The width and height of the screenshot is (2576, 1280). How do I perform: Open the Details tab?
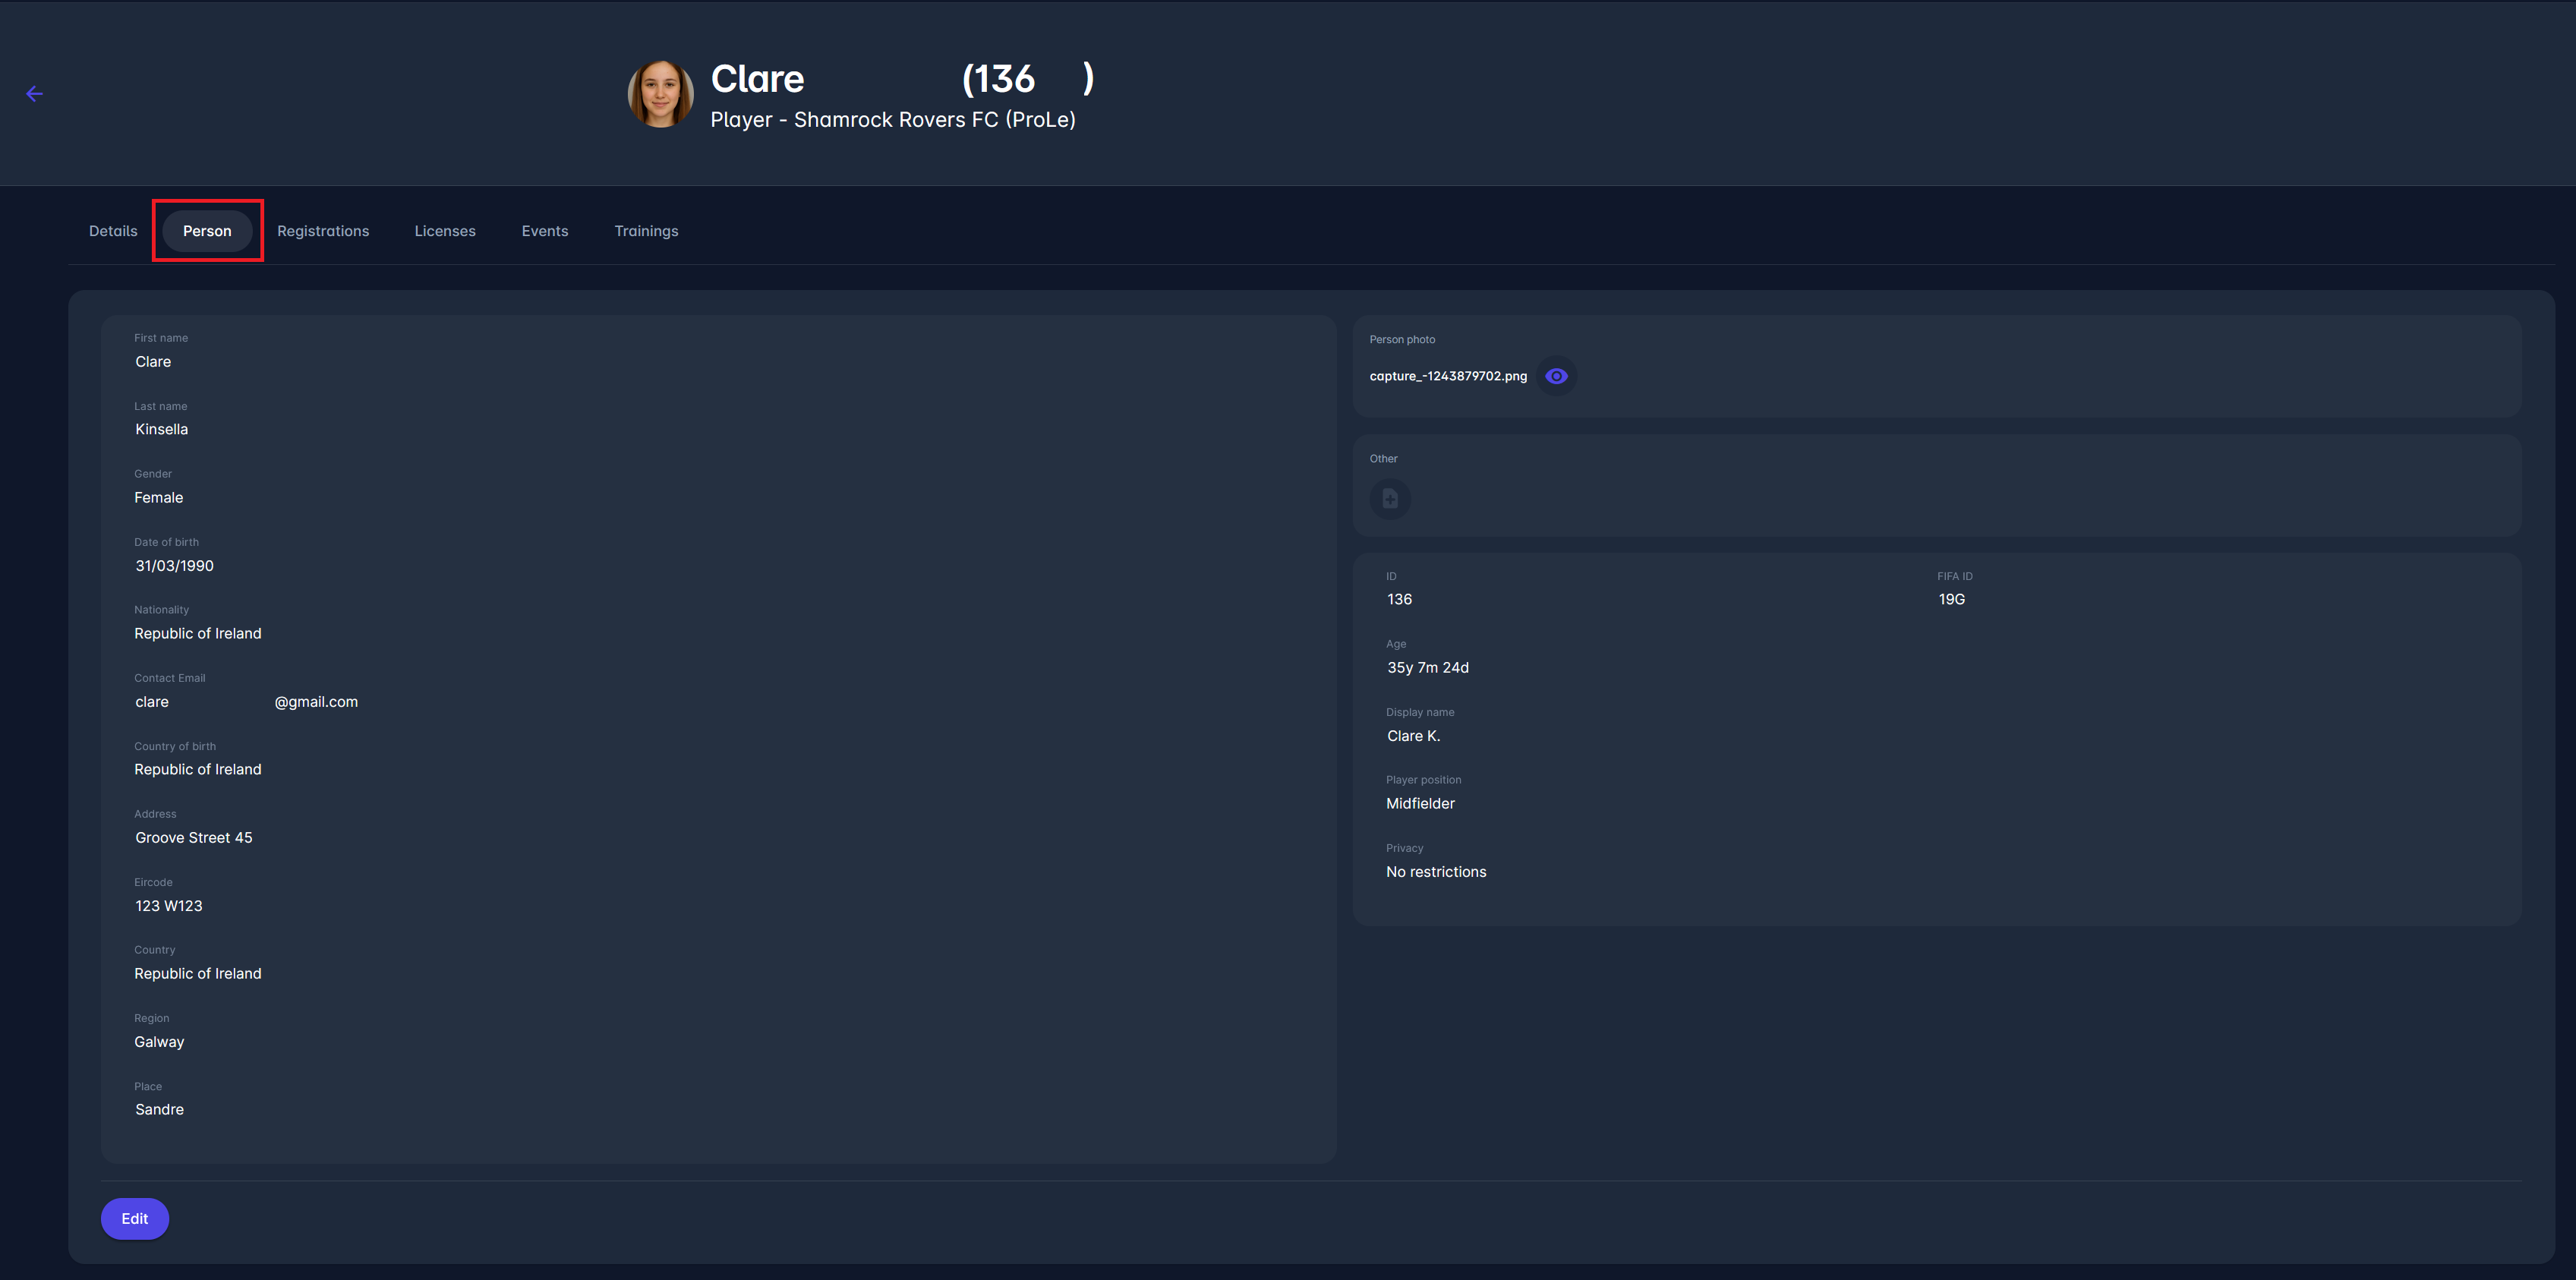113,231
